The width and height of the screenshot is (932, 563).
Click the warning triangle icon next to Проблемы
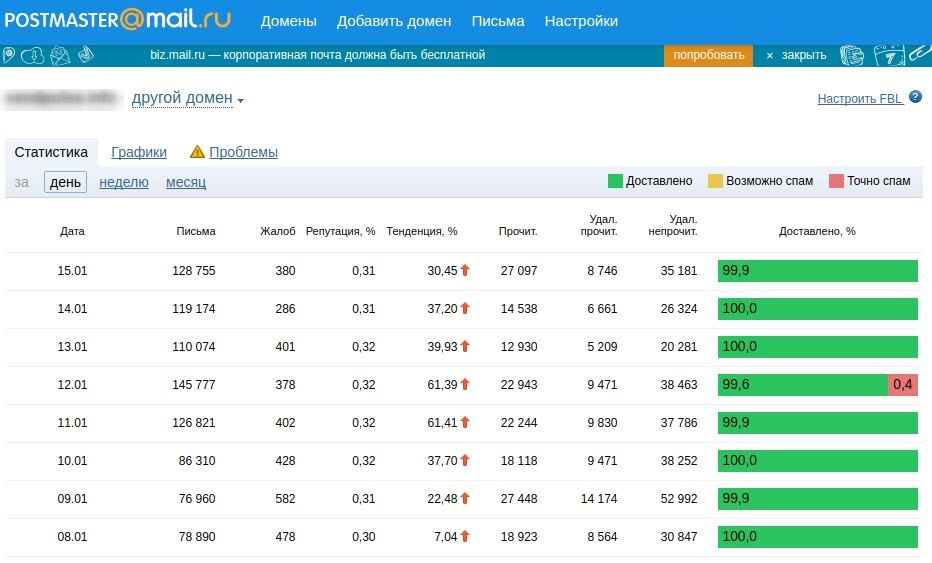tap(197, 152)
